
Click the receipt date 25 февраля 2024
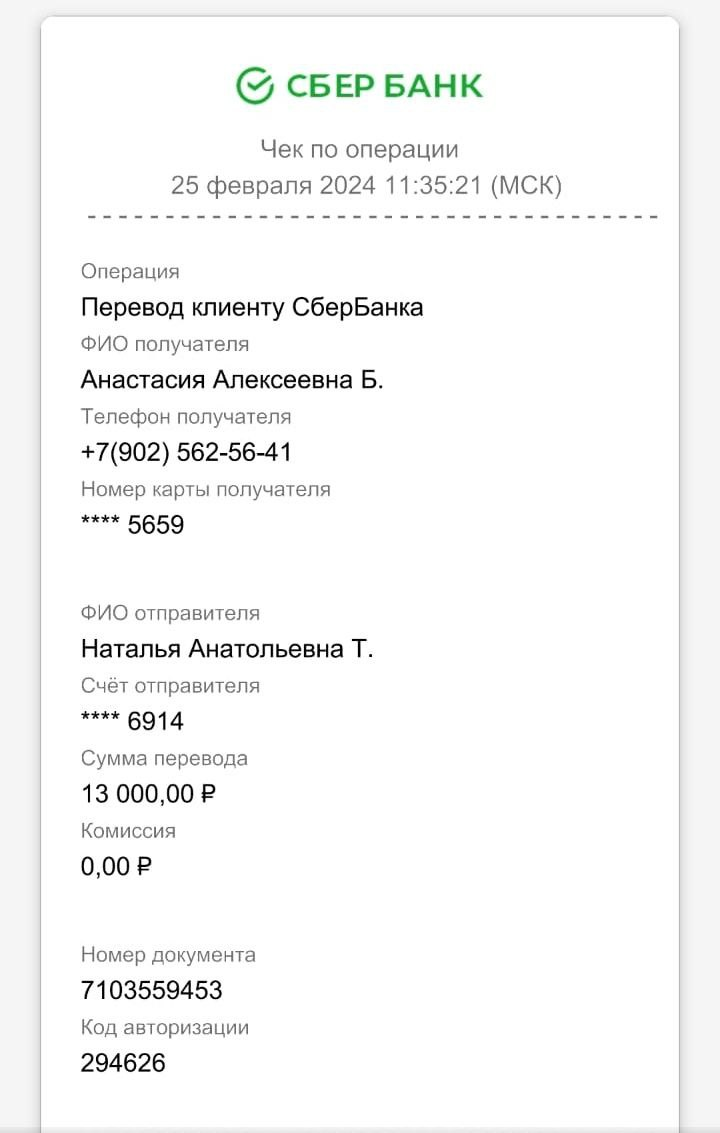(273, 186)
